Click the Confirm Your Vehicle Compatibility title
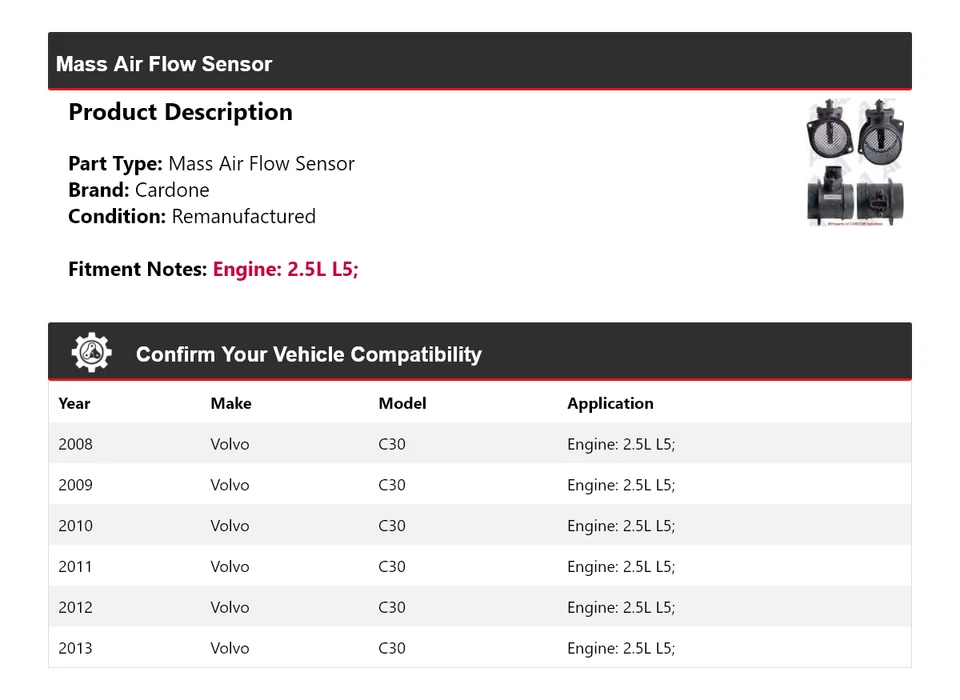This screenshot has height=700, width=960. coord(308,355)
